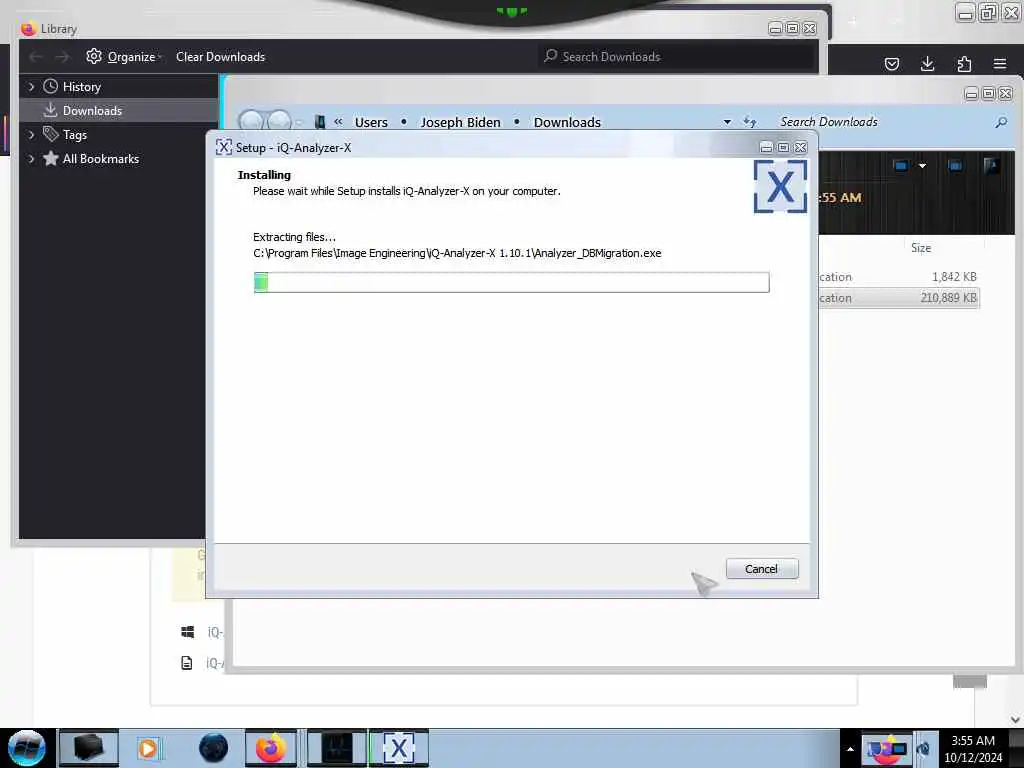Click Size column header in Explorer
The width and height of the screenshot is (1024, 768).
pyautogui.click(x=921, y=248)
